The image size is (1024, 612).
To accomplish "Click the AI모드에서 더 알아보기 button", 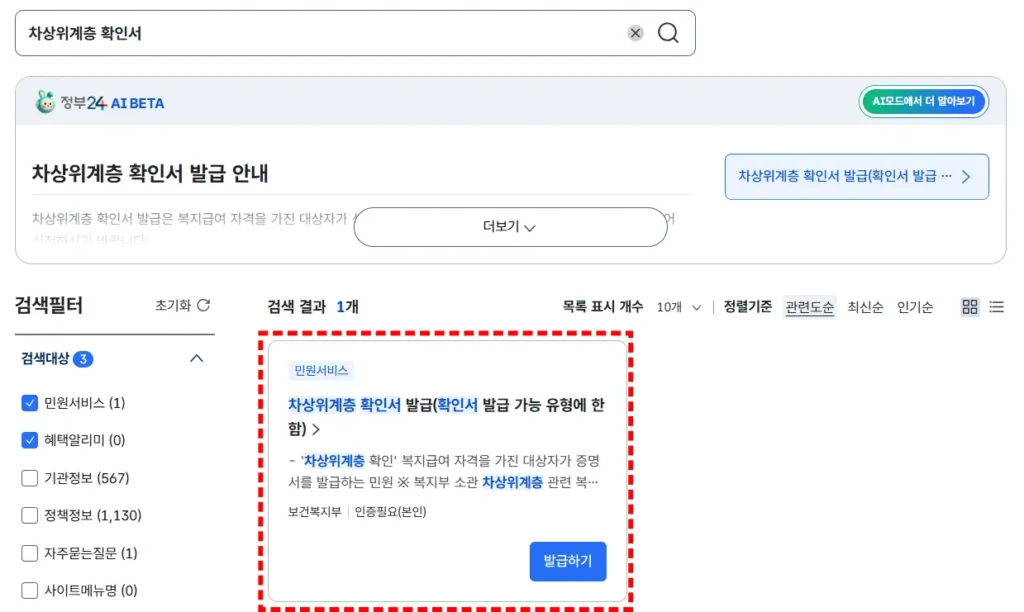I will [x=923, y=101].
